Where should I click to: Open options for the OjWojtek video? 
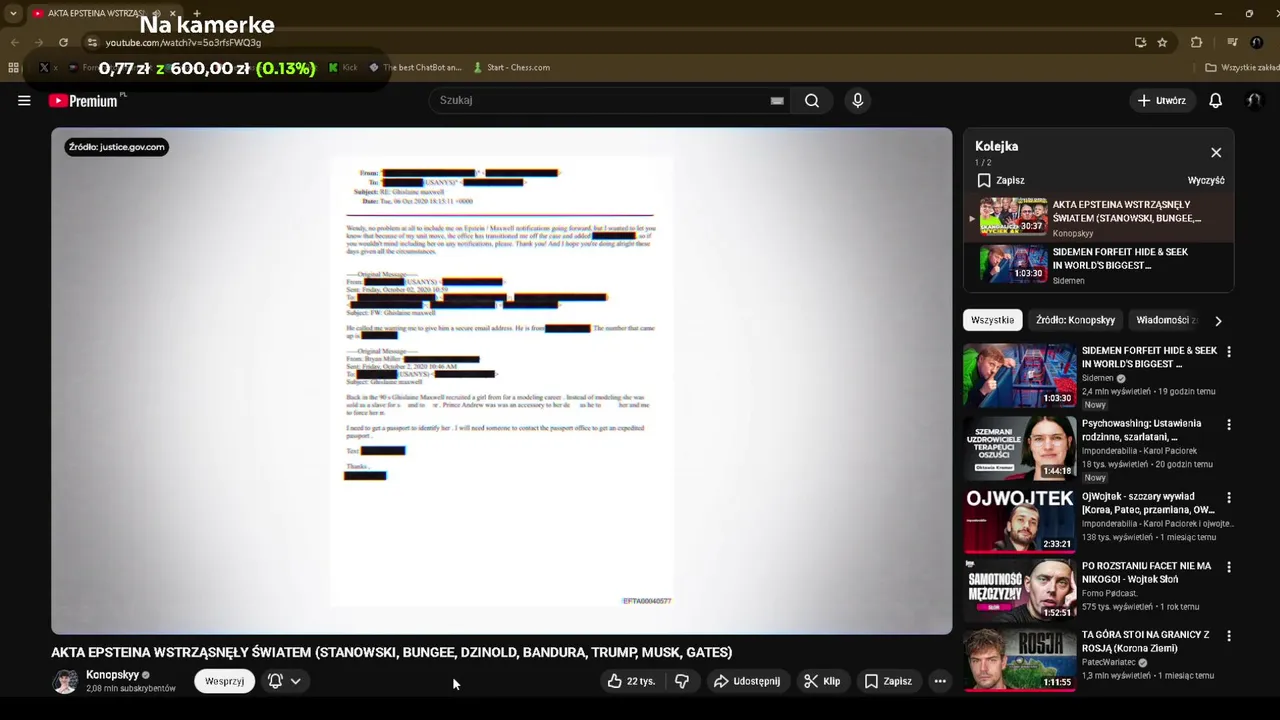(x=1229, y=497)
